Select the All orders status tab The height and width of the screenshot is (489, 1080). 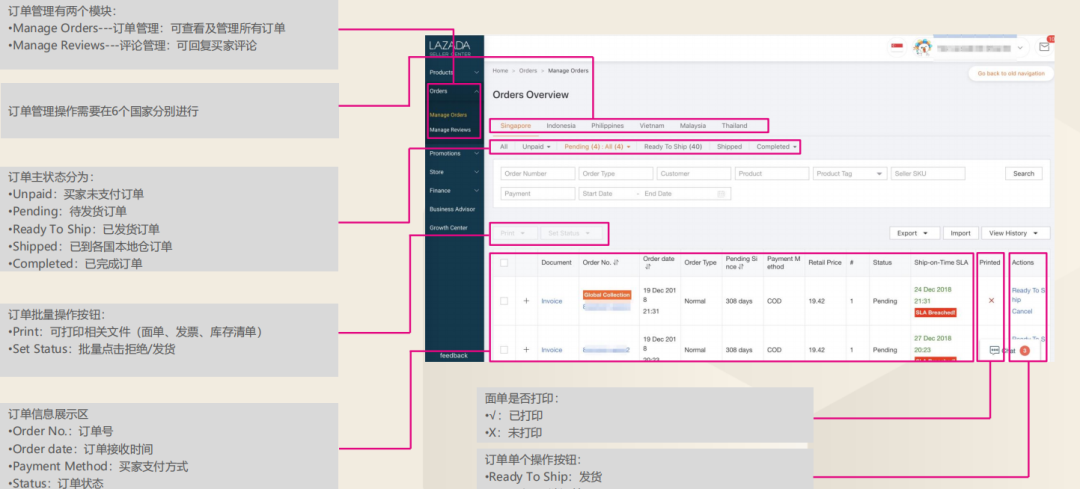pos(504,147)
